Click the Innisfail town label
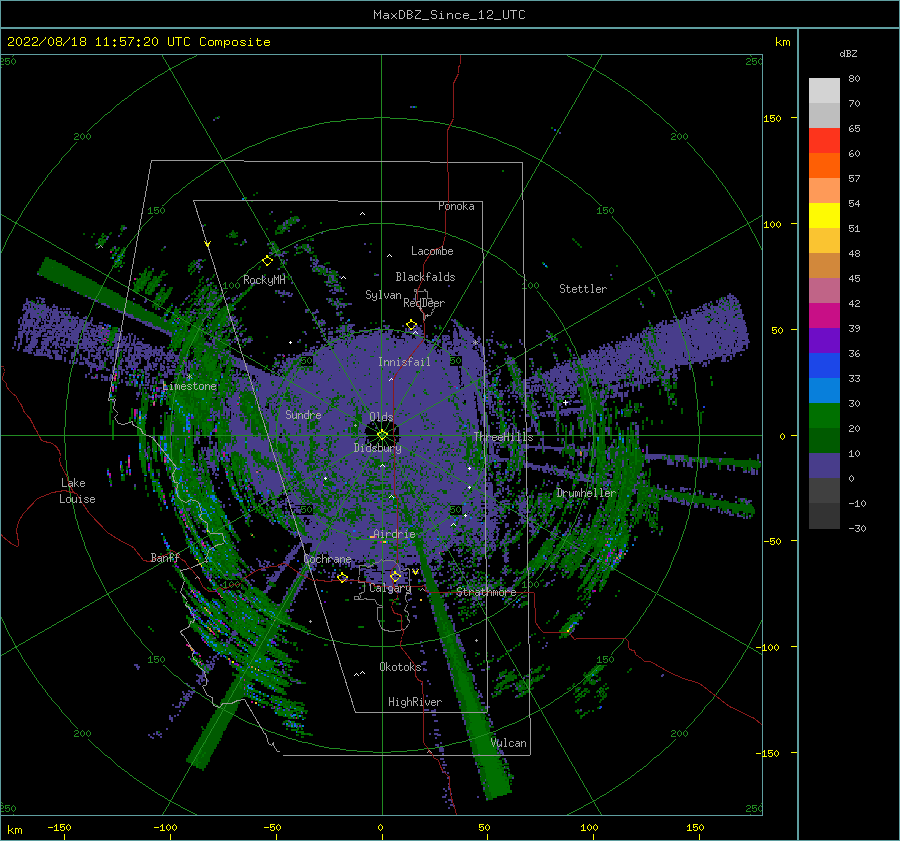The height and width of the screenshot is (841, 900). pyautogui.click(x=404, y=362)
